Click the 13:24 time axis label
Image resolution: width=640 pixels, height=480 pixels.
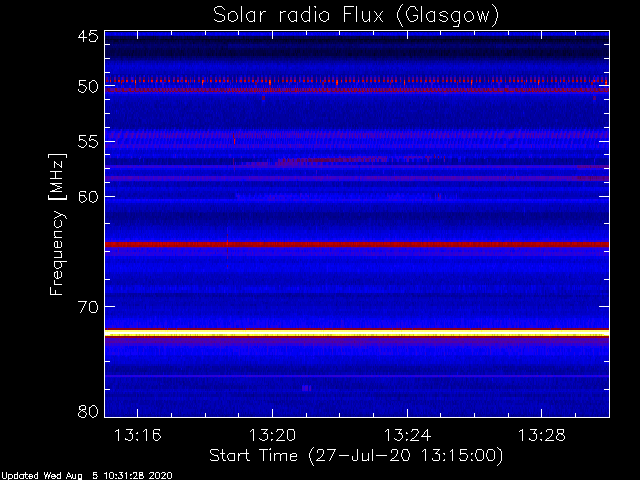pos(407,435)
